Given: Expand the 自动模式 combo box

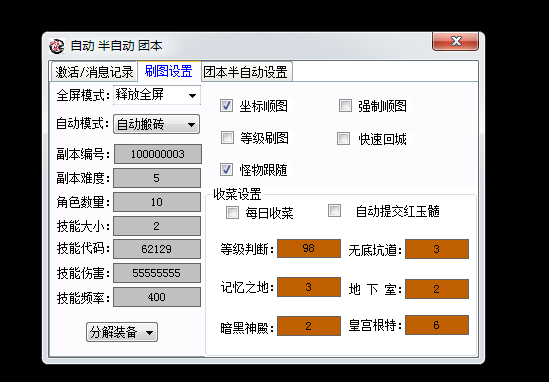Looking at the screenshot, I should click(157, 124).
